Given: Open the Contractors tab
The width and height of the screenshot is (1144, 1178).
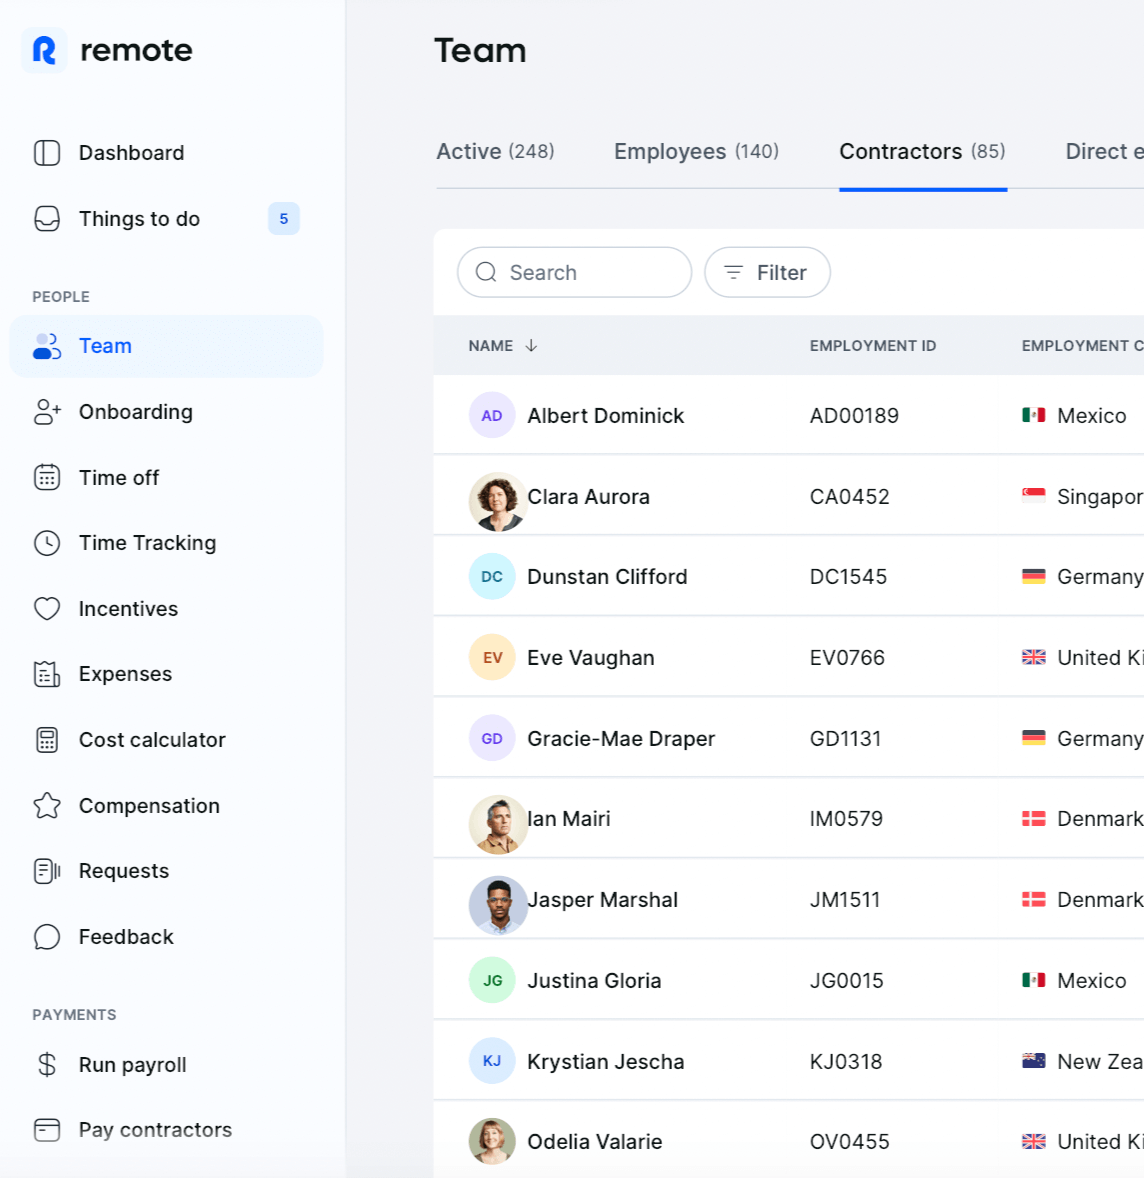Looking at the screenshot, I should (x=921, y=151).
